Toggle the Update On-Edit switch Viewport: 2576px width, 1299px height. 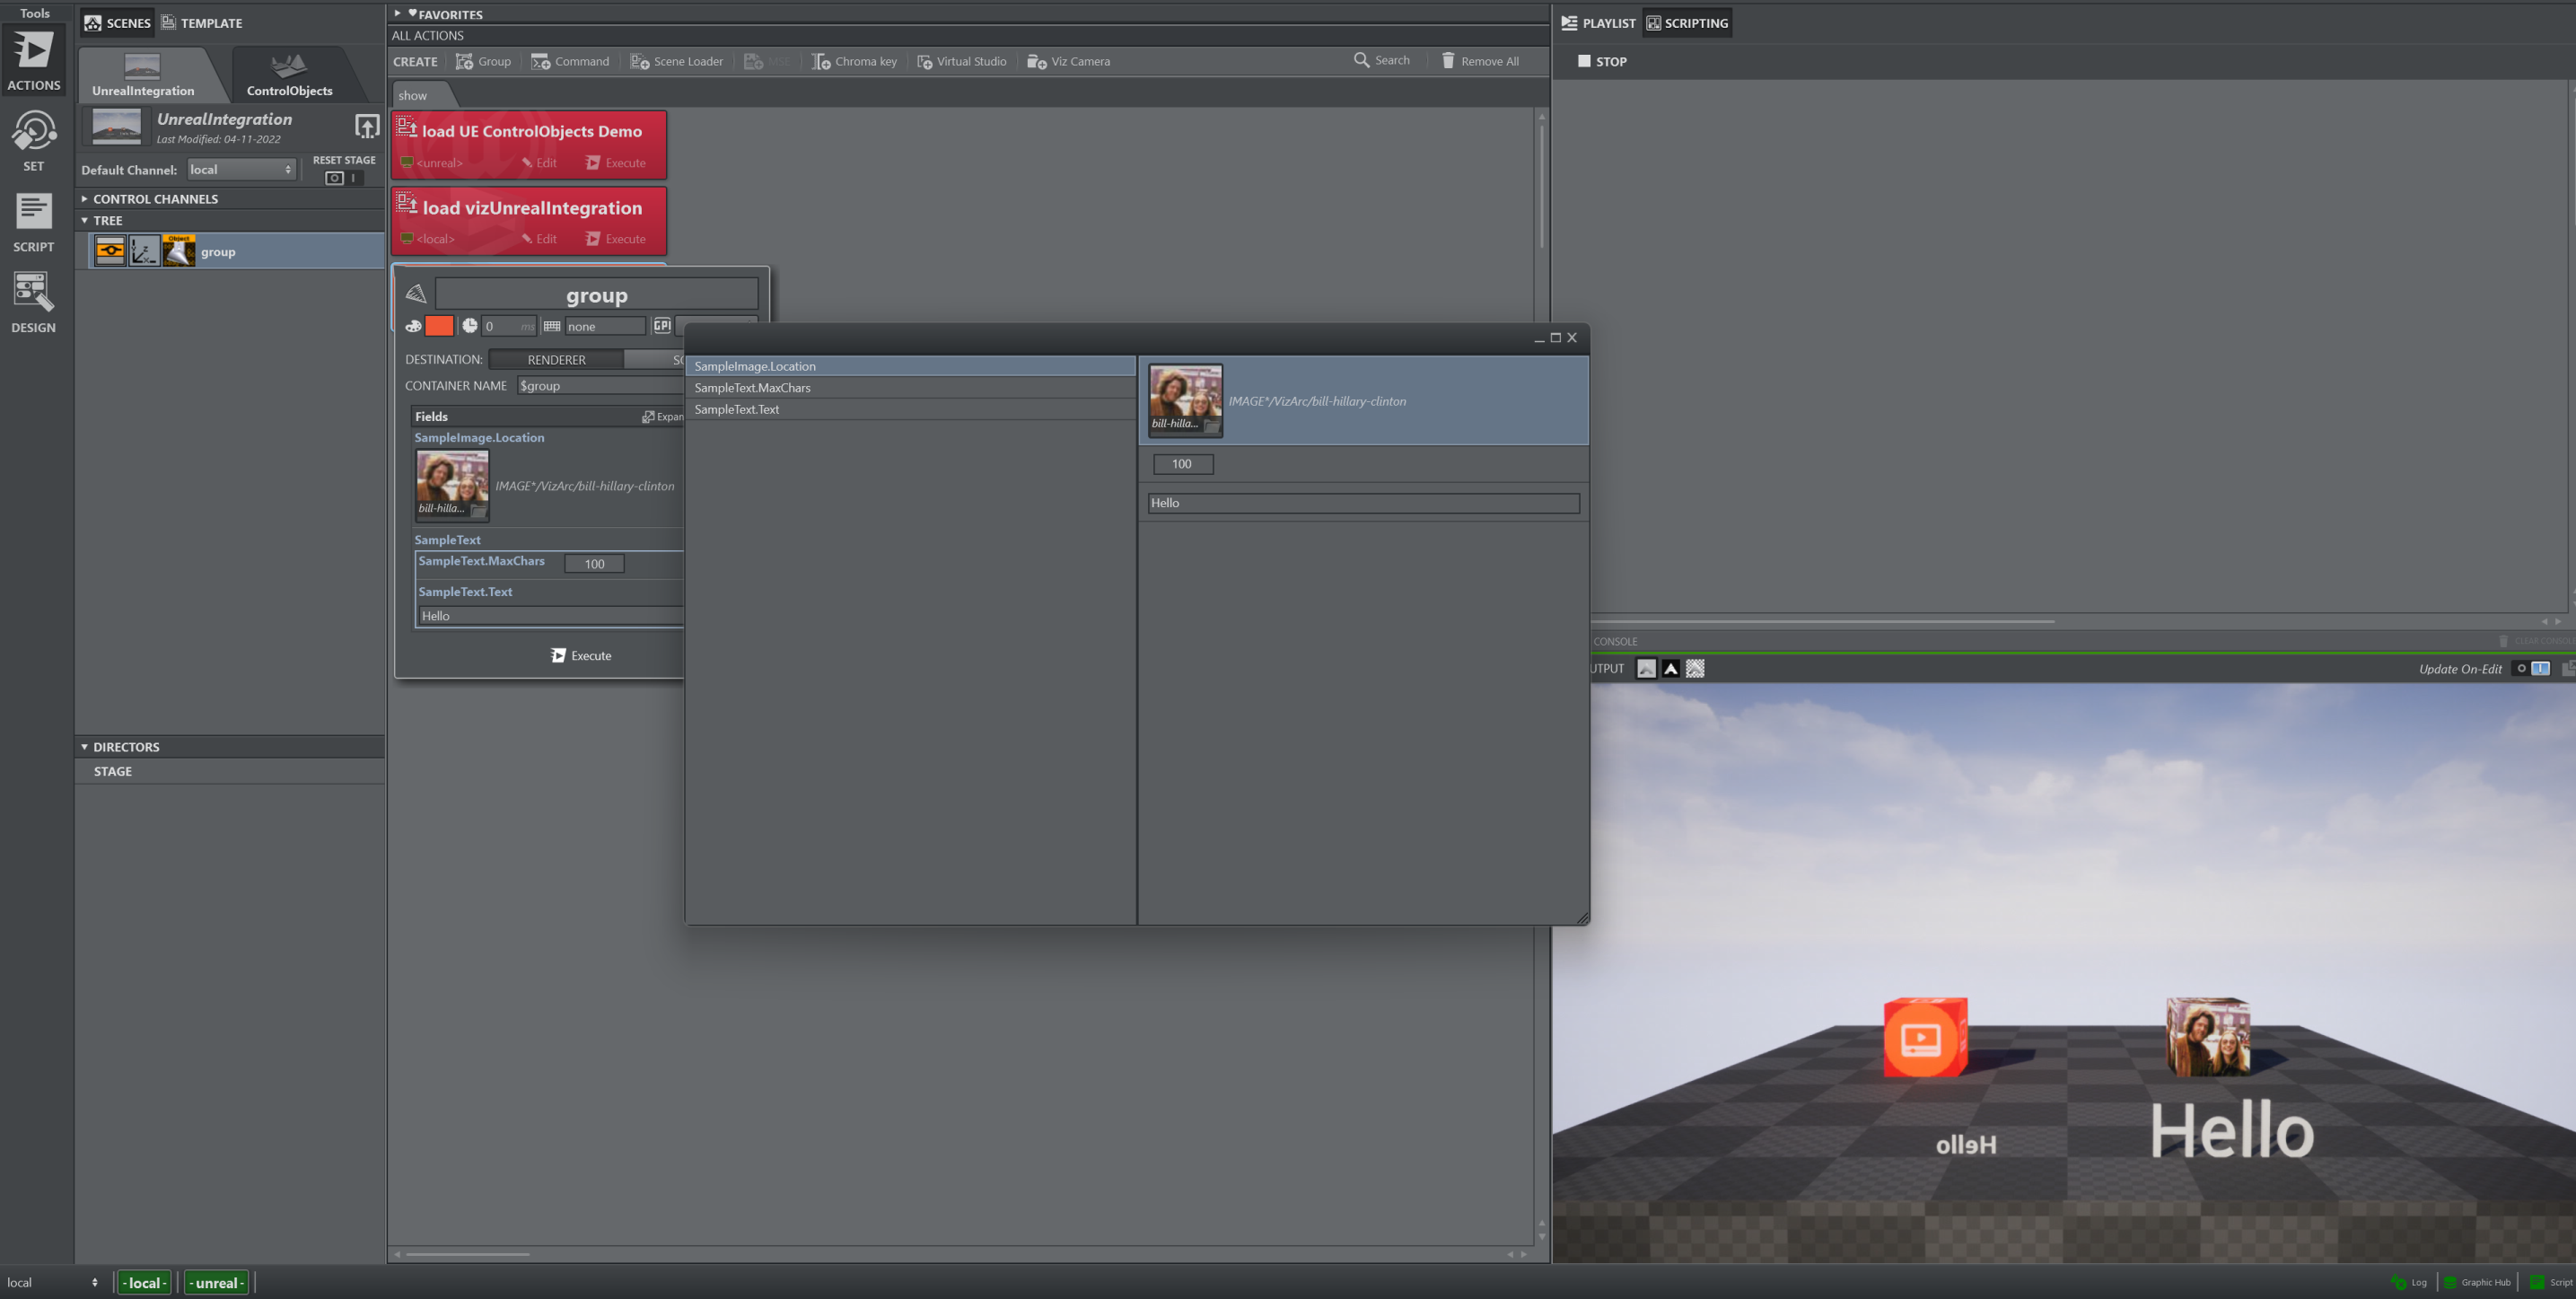click(x=2532, y=669)
